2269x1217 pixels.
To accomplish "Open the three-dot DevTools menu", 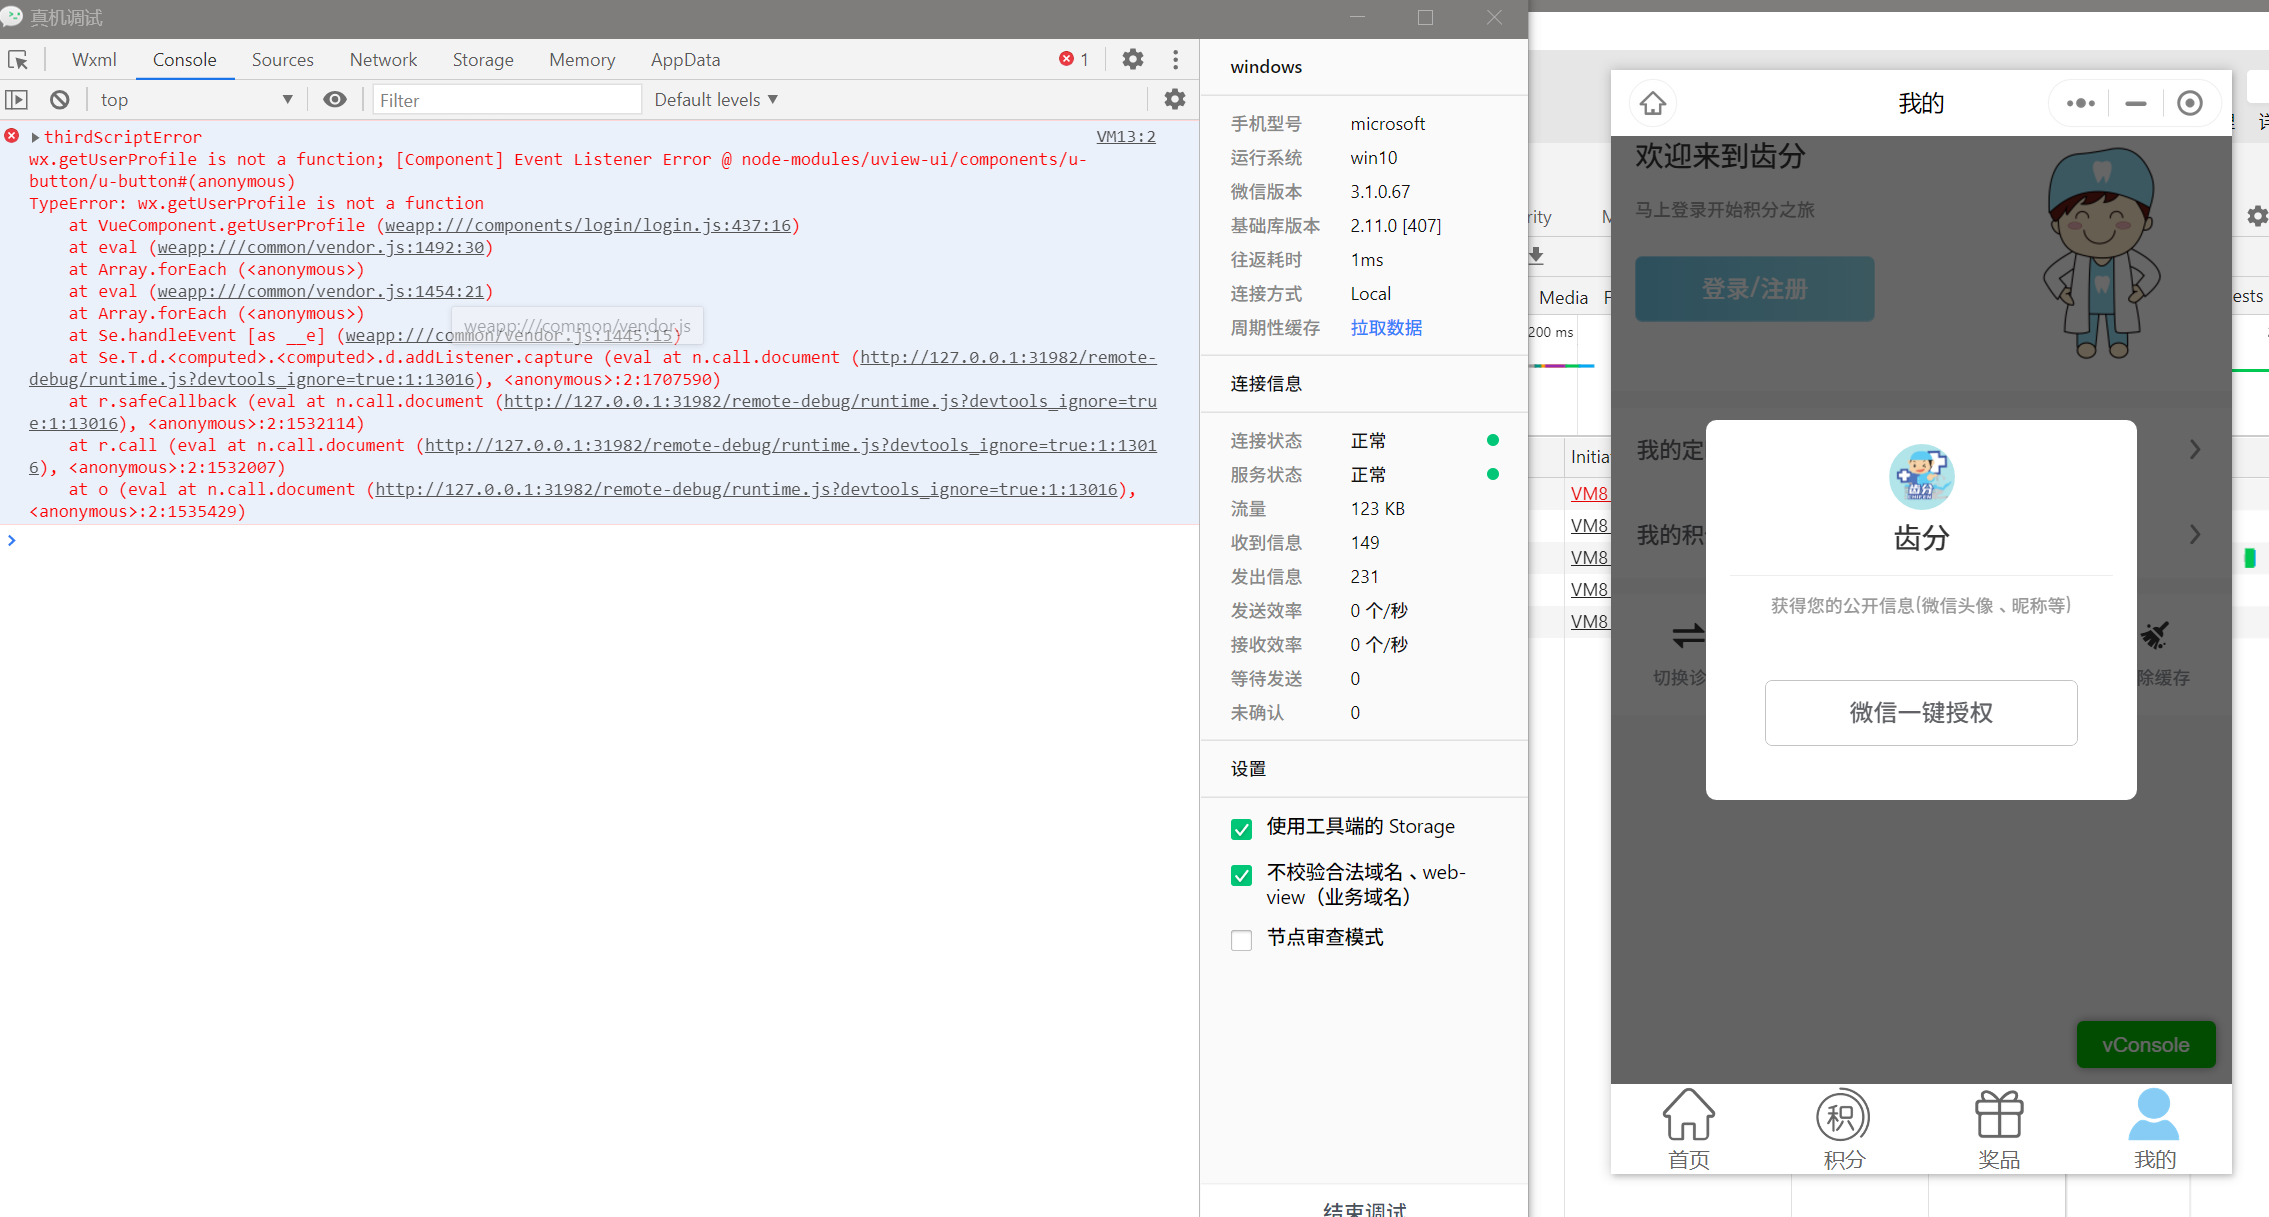I will point(1175,60).
